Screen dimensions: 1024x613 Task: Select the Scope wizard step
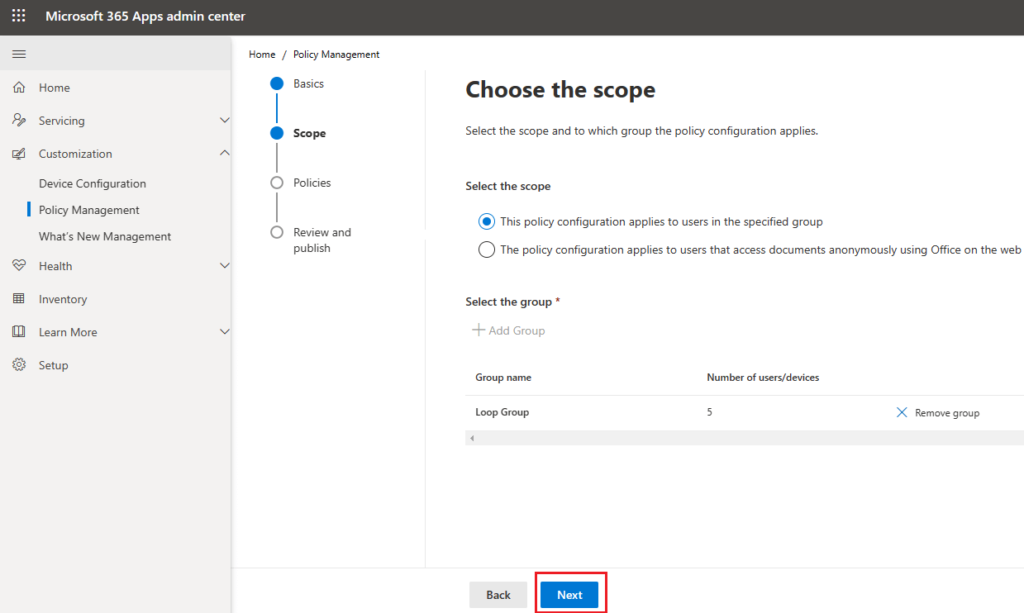(x=309, y=133)
